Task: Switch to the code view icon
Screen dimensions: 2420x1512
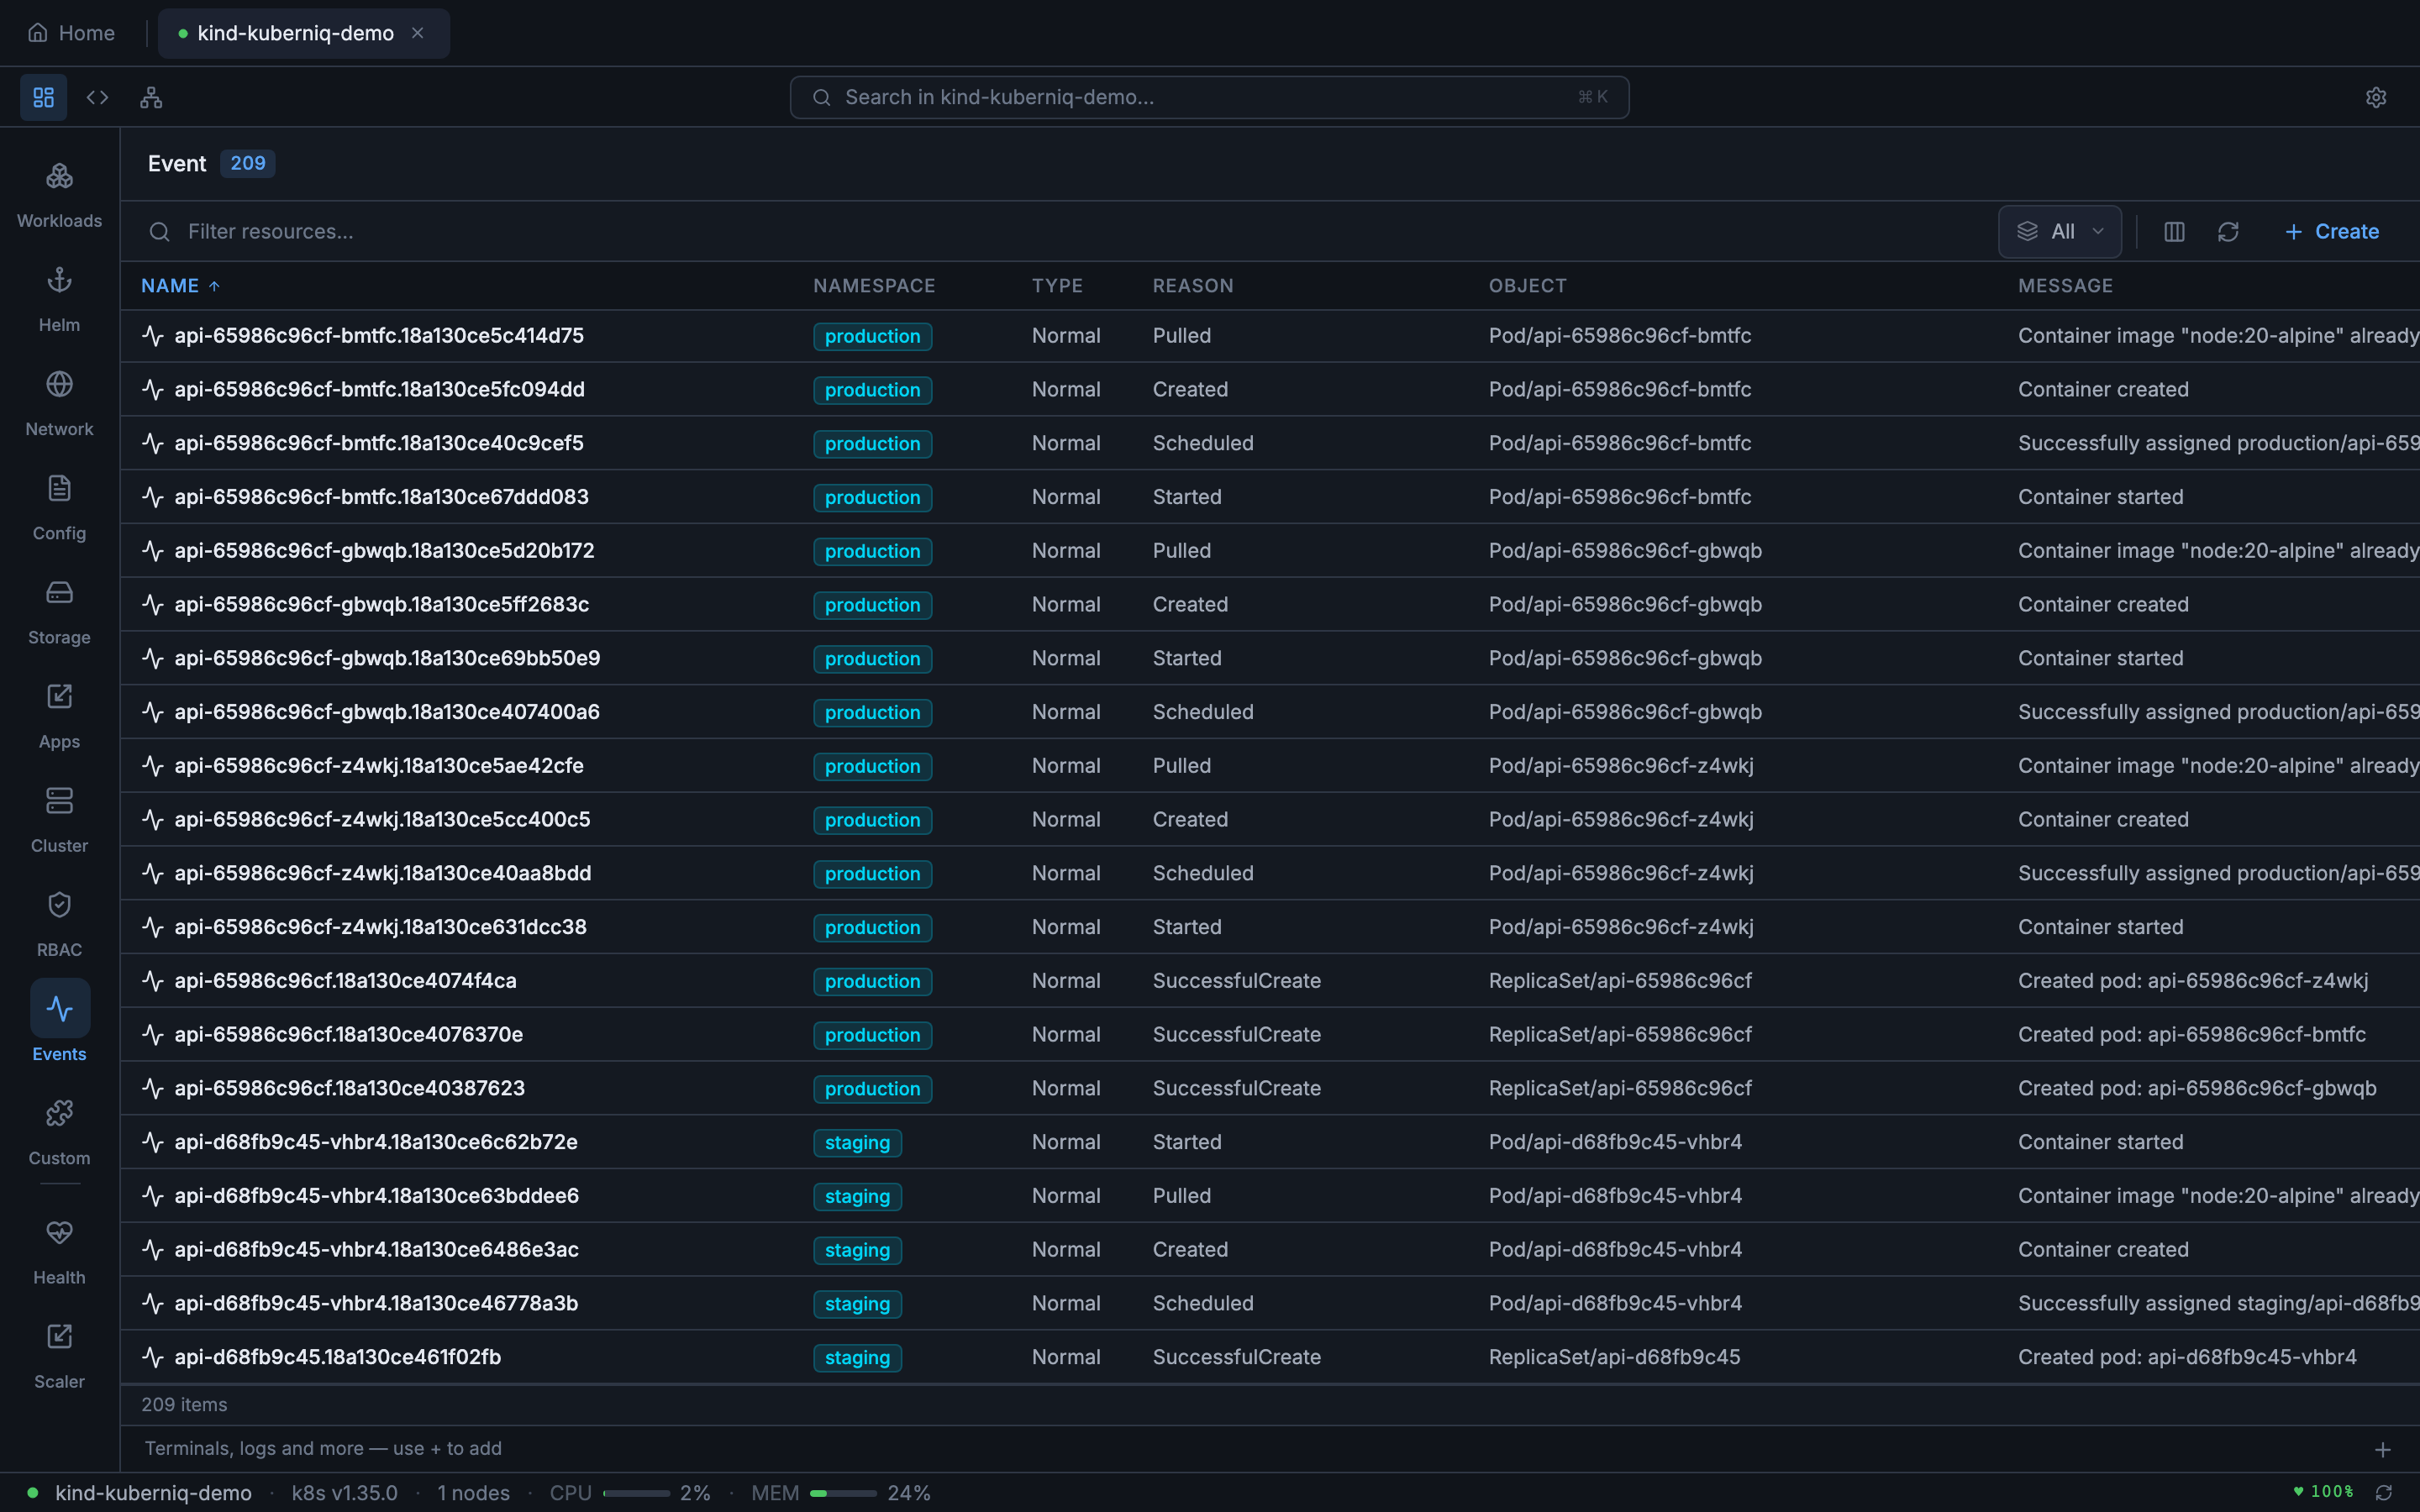Action: (97, 97)
